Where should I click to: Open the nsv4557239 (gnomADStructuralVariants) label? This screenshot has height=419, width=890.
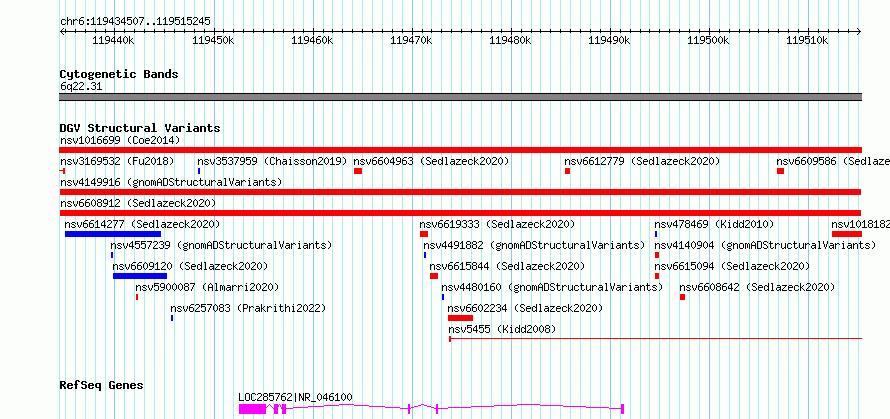(221, 245)
